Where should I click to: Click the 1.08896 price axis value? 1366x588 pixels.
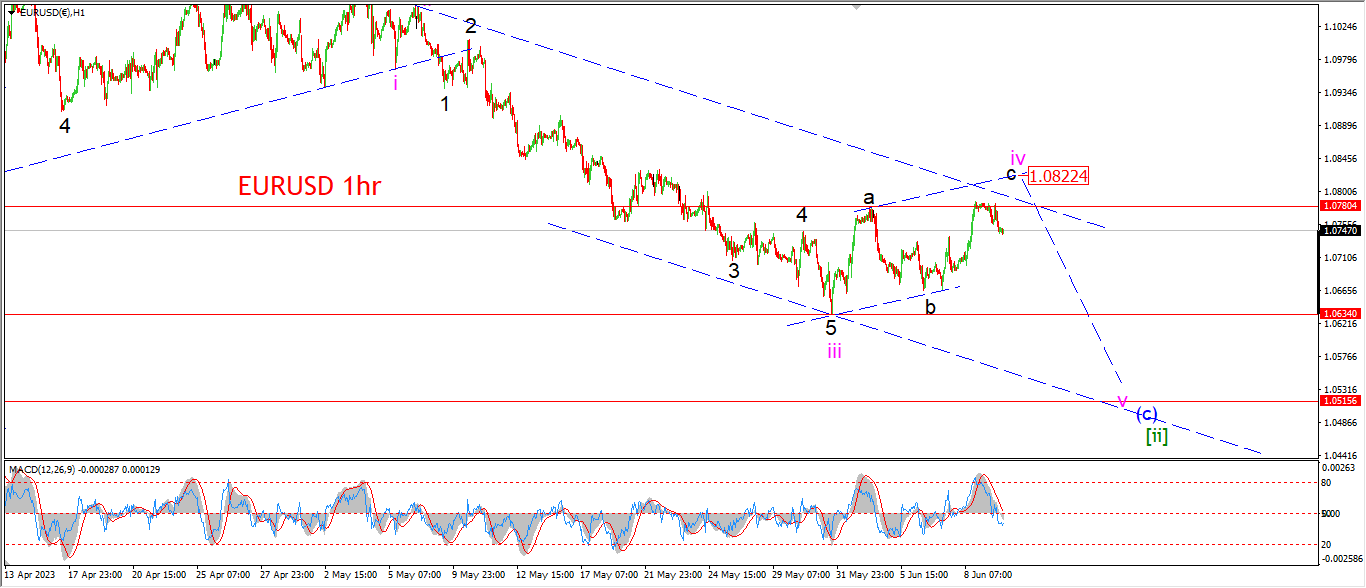tap(1340, 125)
